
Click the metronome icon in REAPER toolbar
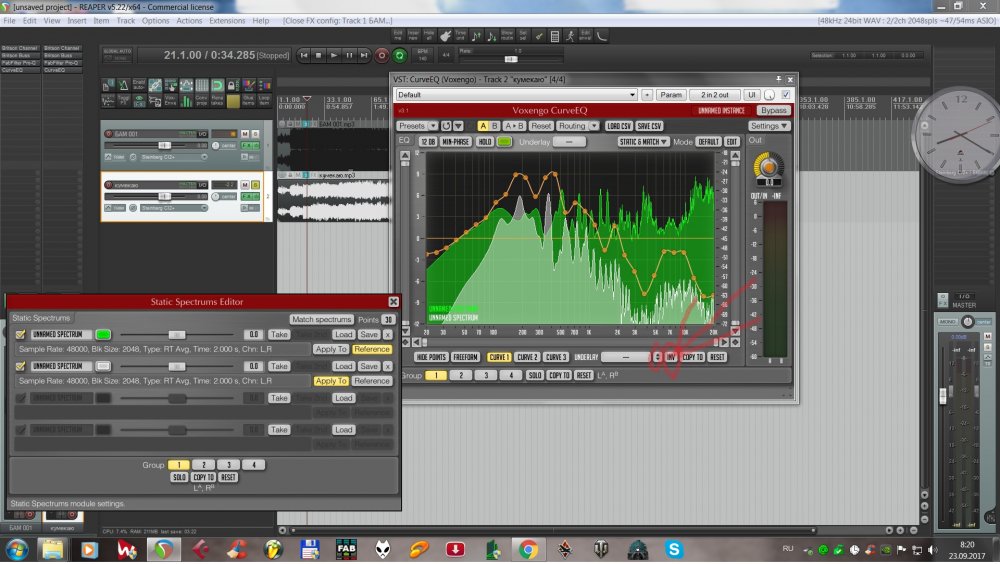tap(124, 85)
